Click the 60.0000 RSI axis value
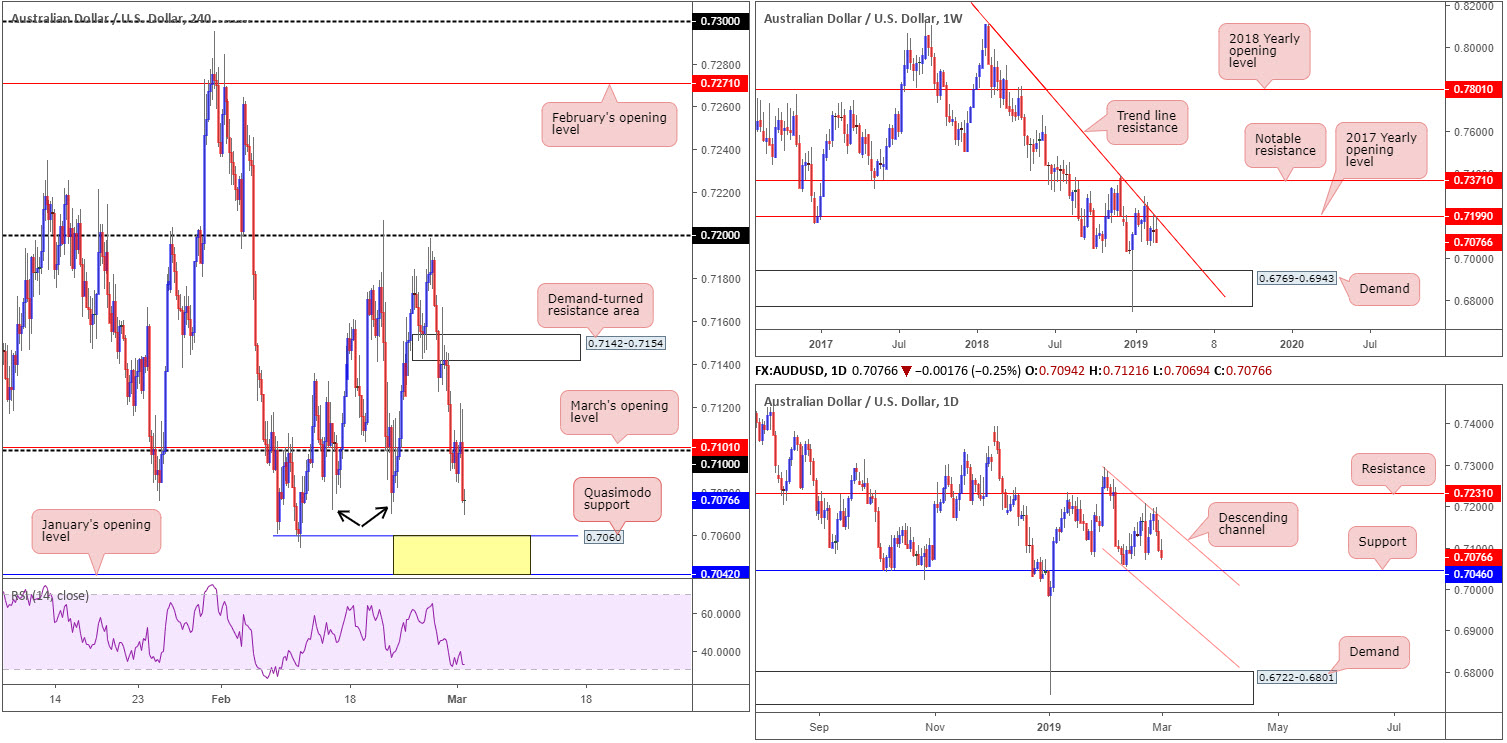This screenshot has width=1507, height=743. tap(719, 613)
